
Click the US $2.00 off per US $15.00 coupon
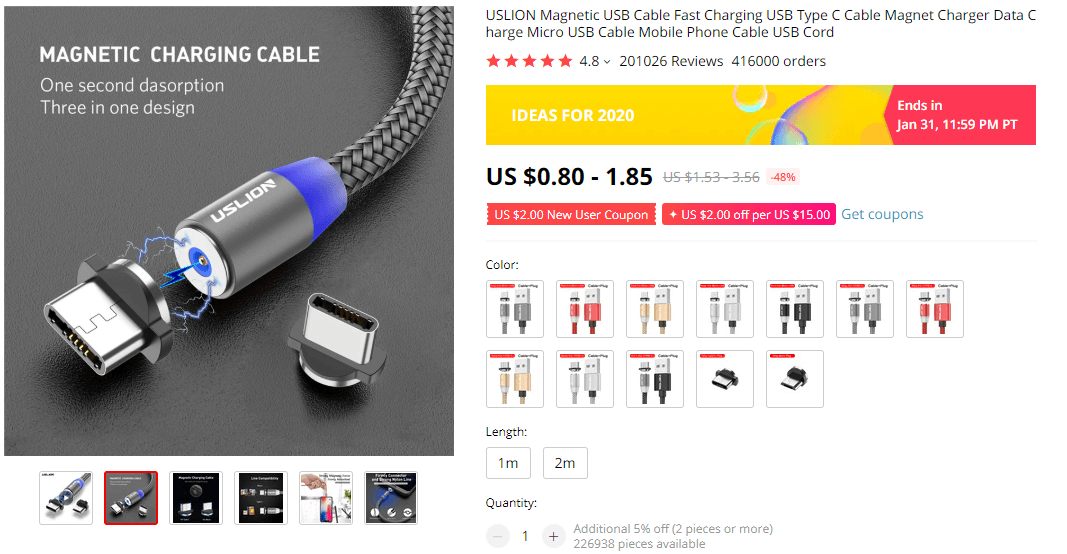pyautogui.click(x=748, y=215)
